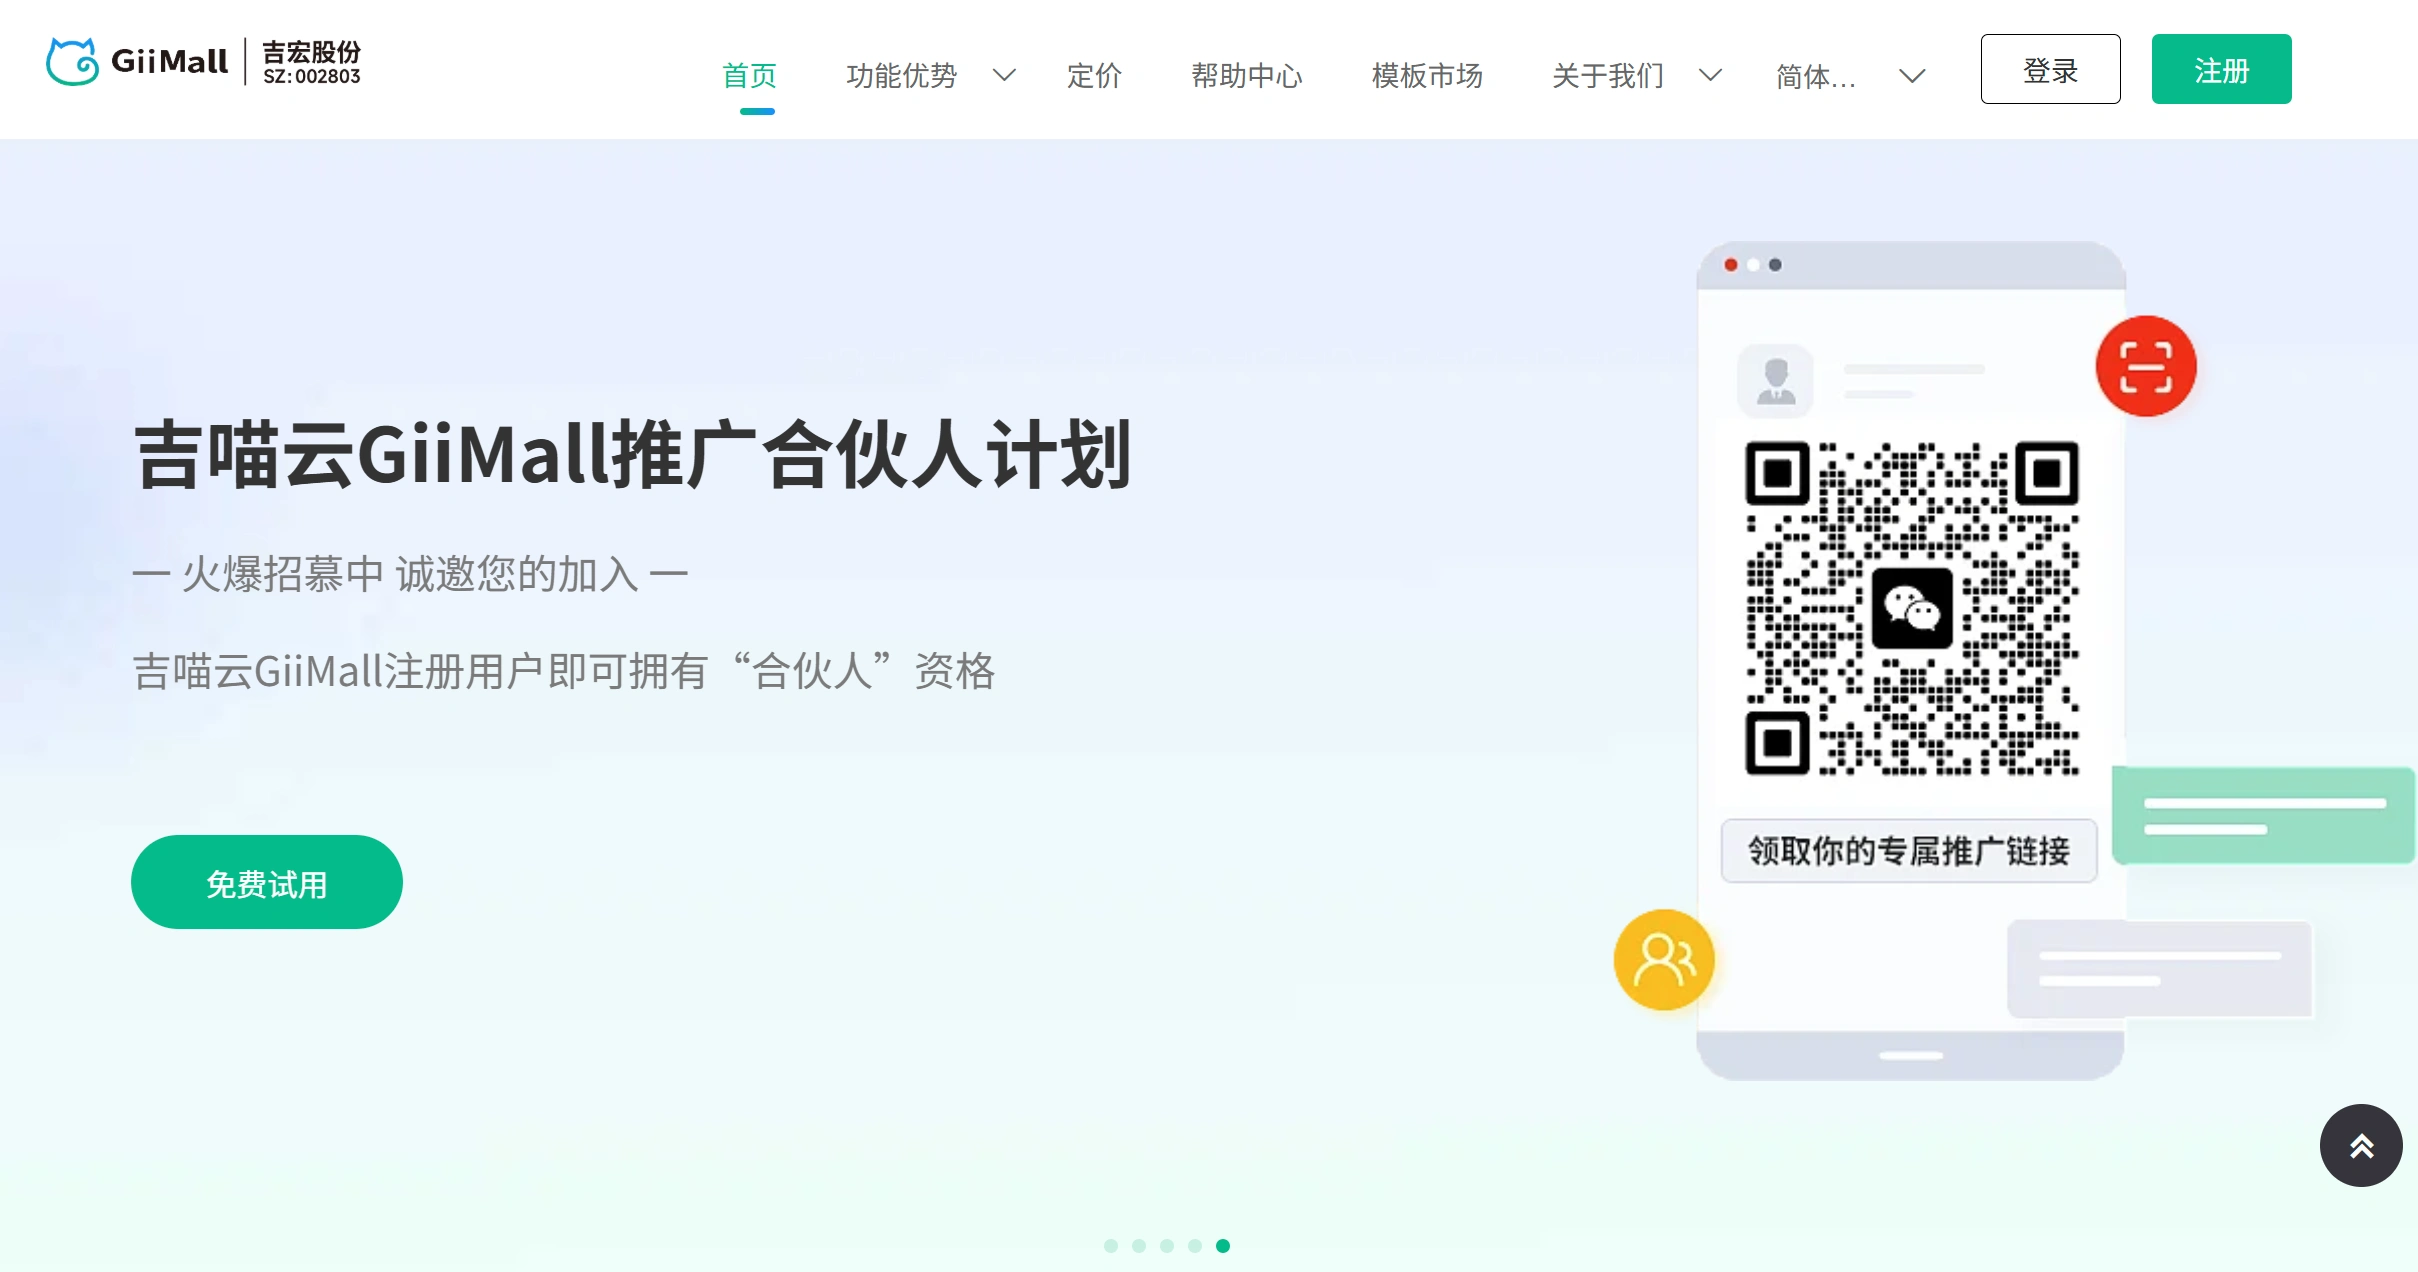This screenshot has height=1272, width=2418.
Task: Click the back-to-top double arrow button
Action: pos(2361,1145)
